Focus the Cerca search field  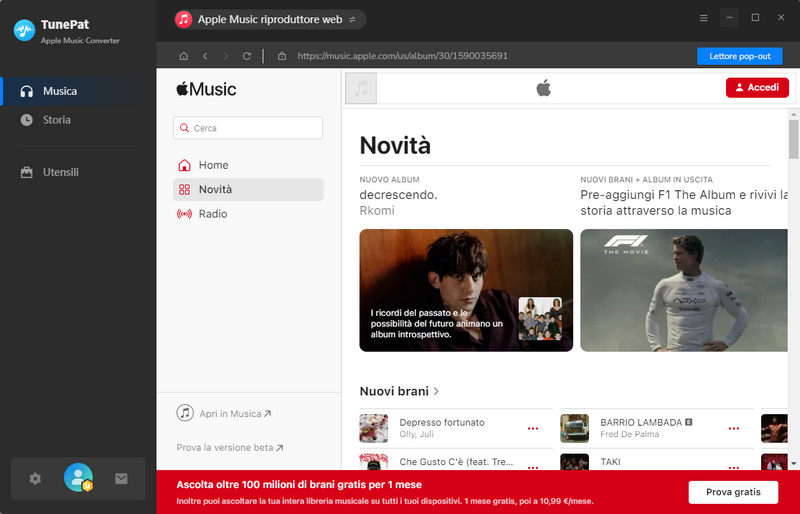pyautogui.click(x=248, y=128)
